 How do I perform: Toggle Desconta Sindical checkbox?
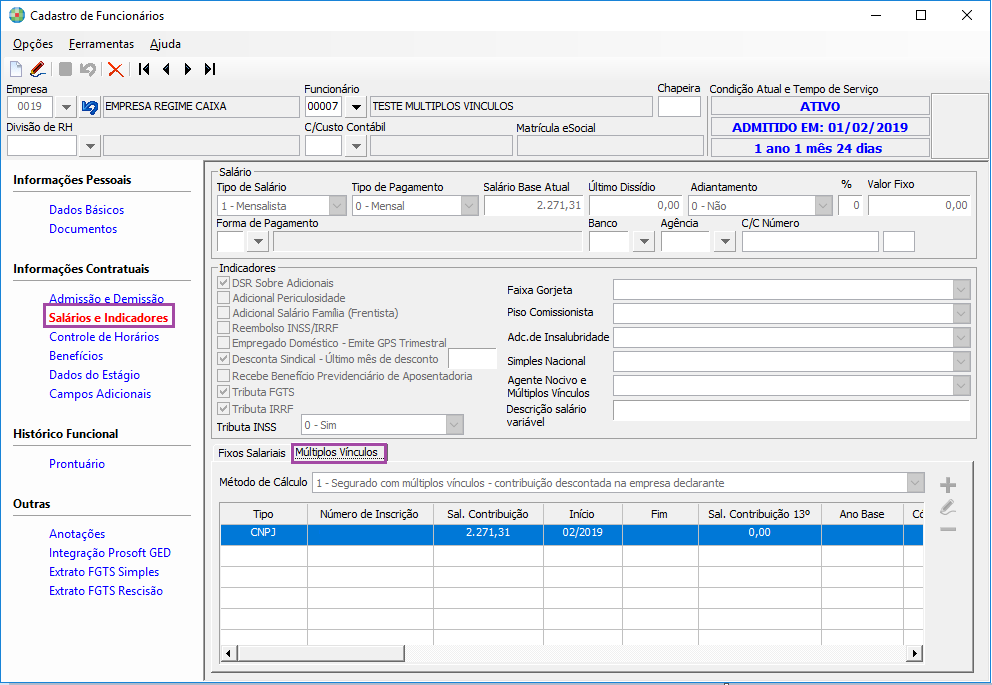coord(223,359)
